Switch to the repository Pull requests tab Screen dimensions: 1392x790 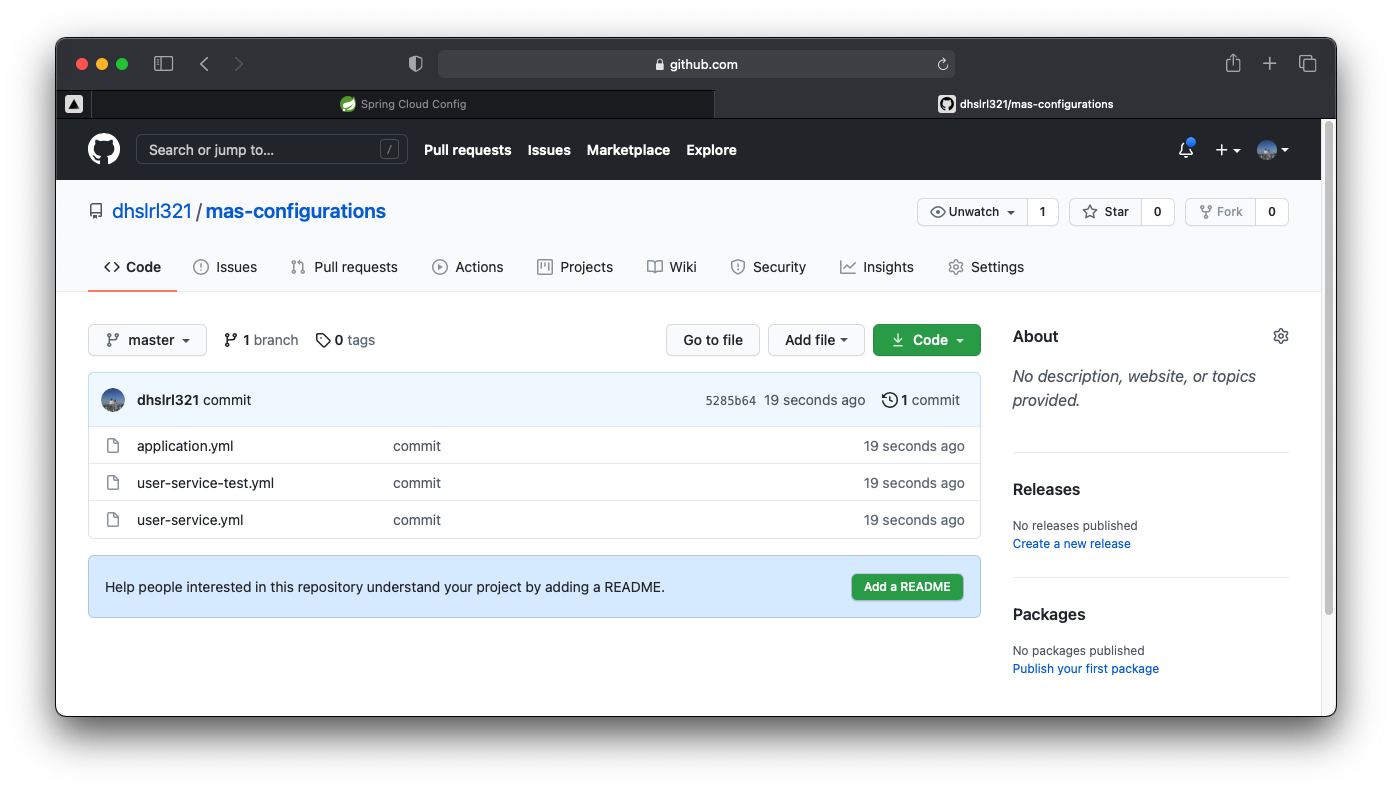click(x=344, y=267)
